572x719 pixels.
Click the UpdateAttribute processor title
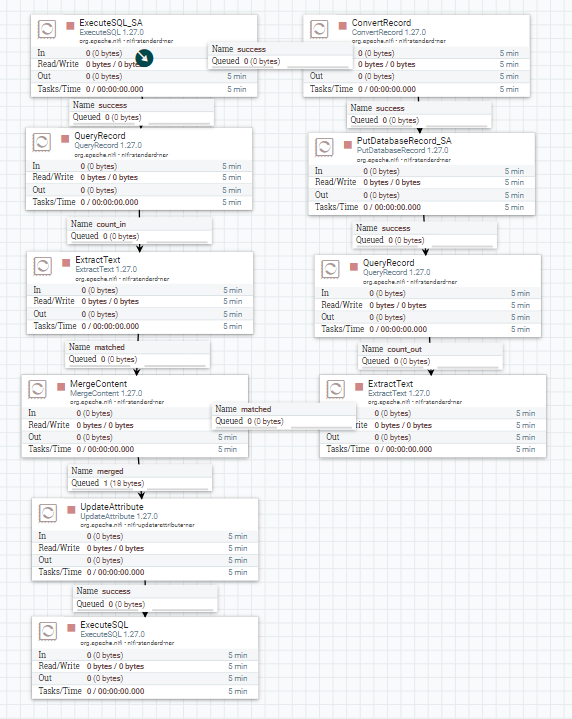111,507
